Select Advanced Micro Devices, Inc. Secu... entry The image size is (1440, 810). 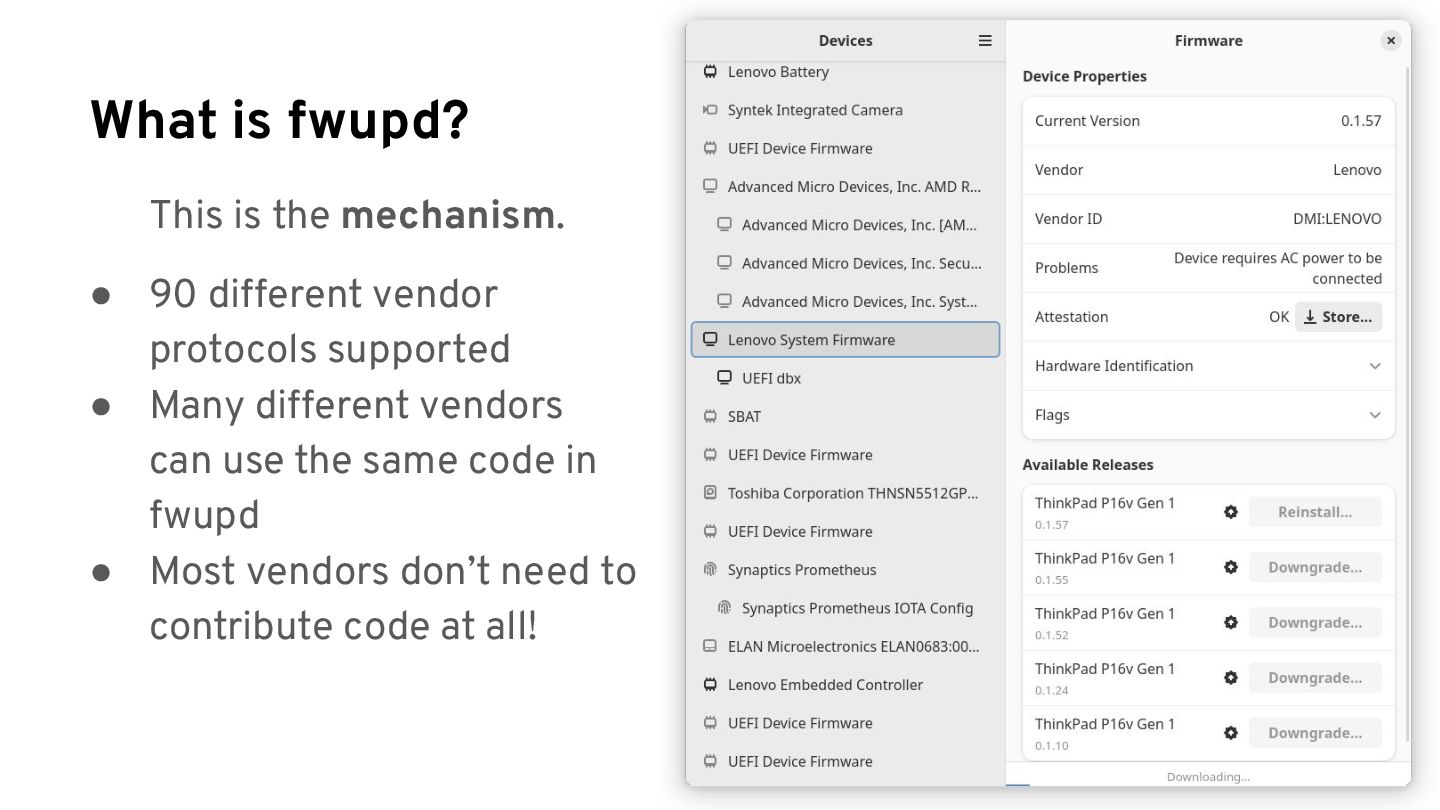(x=845, y=263)
